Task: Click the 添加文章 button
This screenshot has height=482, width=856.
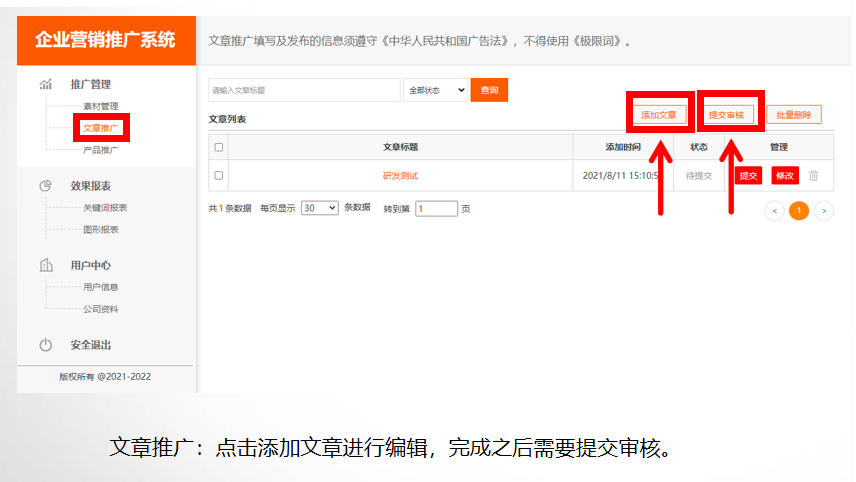Action: (x=659, y=115)
